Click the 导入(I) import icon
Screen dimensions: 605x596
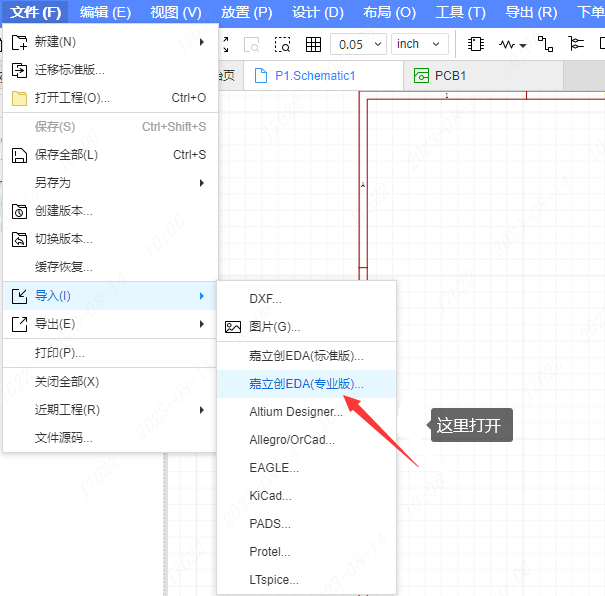coord(19,296)
